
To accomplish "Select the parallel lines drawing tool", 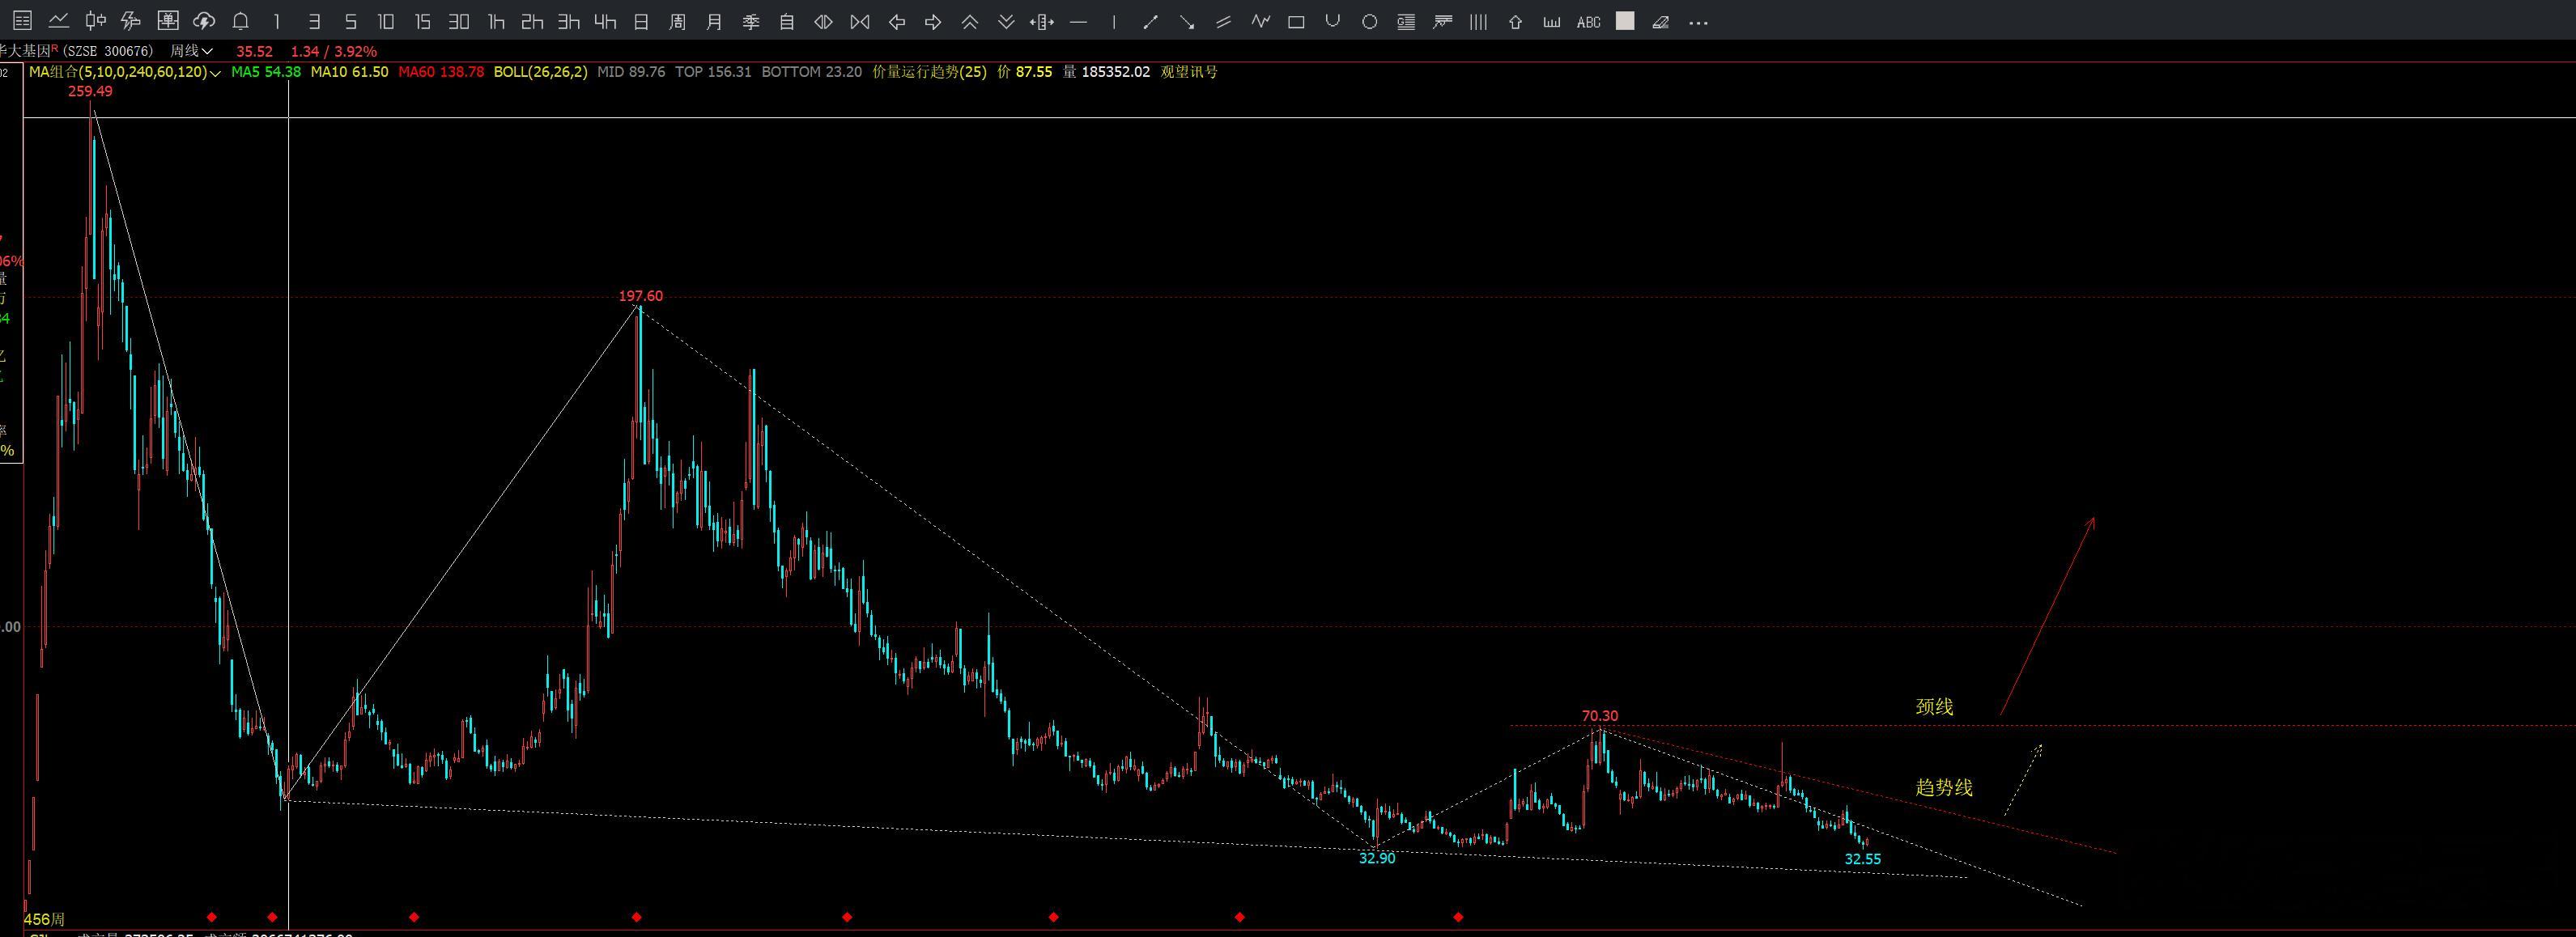I will click(x=1224, y=21).
